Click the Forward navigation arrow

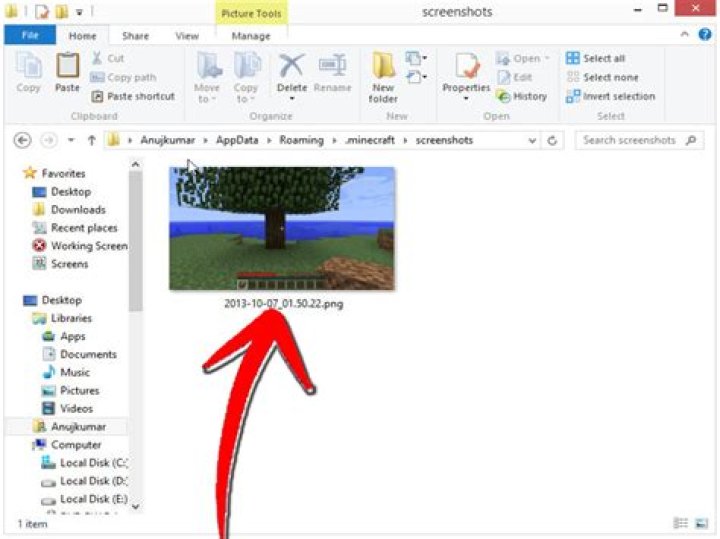pos(49,140)
